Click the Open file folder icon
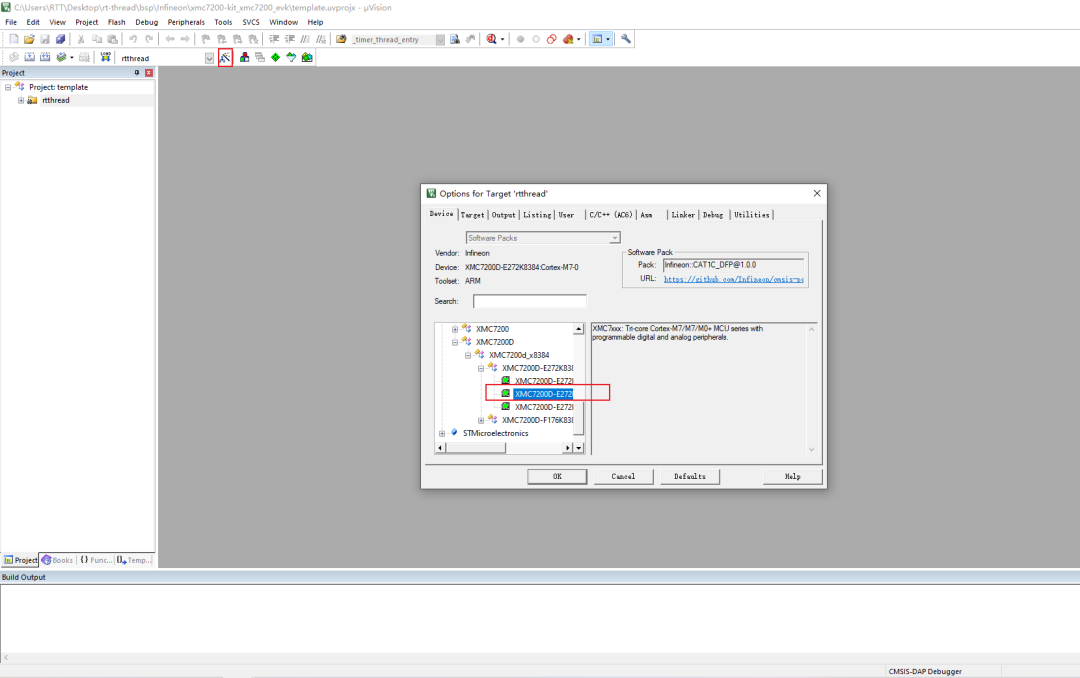This screenshot has height=678, width=1080. coord(29,39)
